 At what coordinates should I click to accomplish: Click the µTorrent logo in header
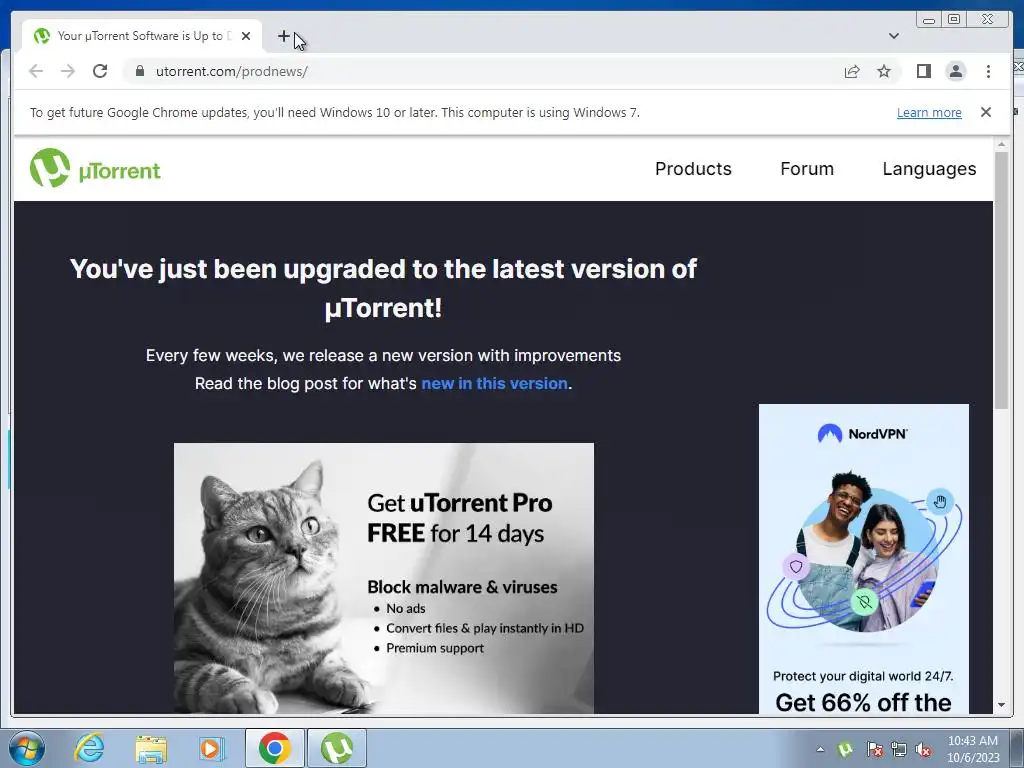[95, 168]
